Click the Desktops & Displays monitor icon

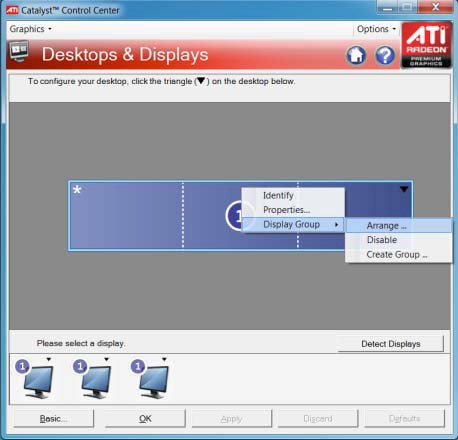[x=19, y=51]
